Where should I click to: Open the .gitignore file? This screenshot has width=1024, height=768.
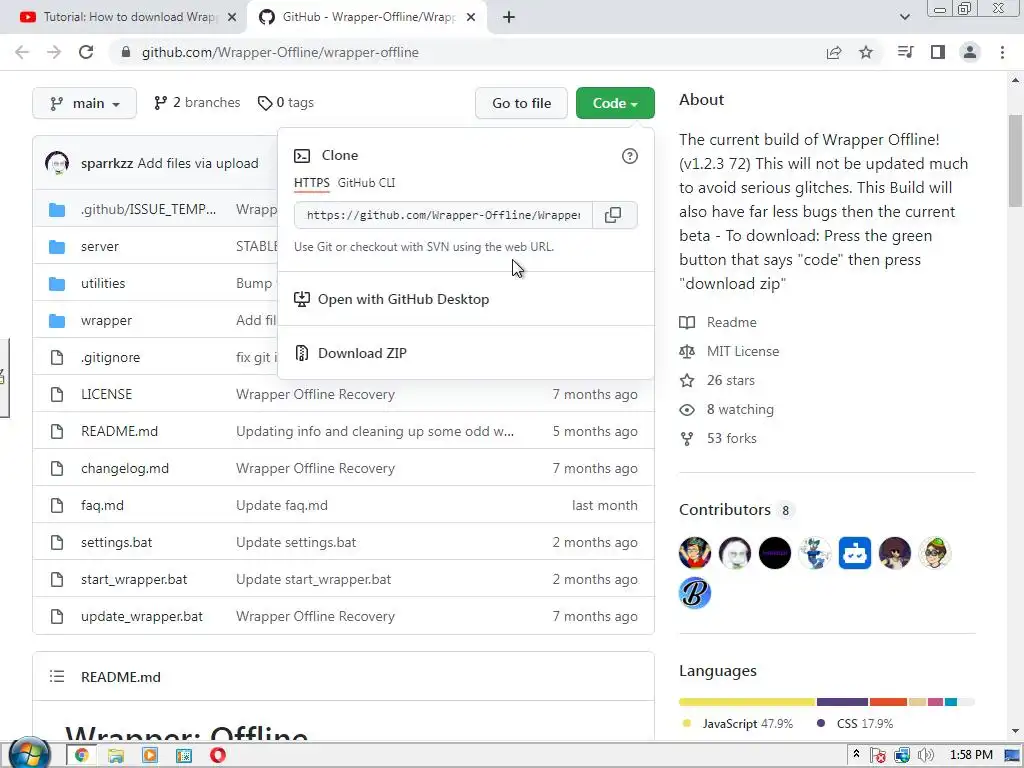click(110, 357)
